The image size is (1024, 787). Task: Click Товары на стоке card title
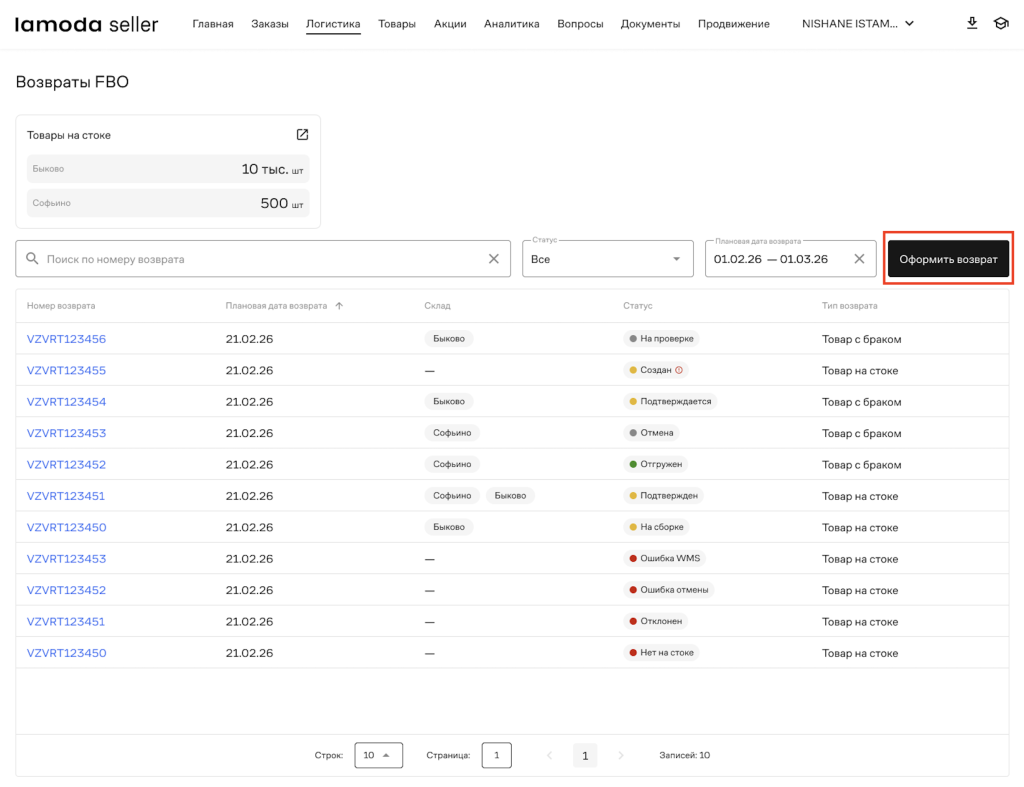pos(69,135)
